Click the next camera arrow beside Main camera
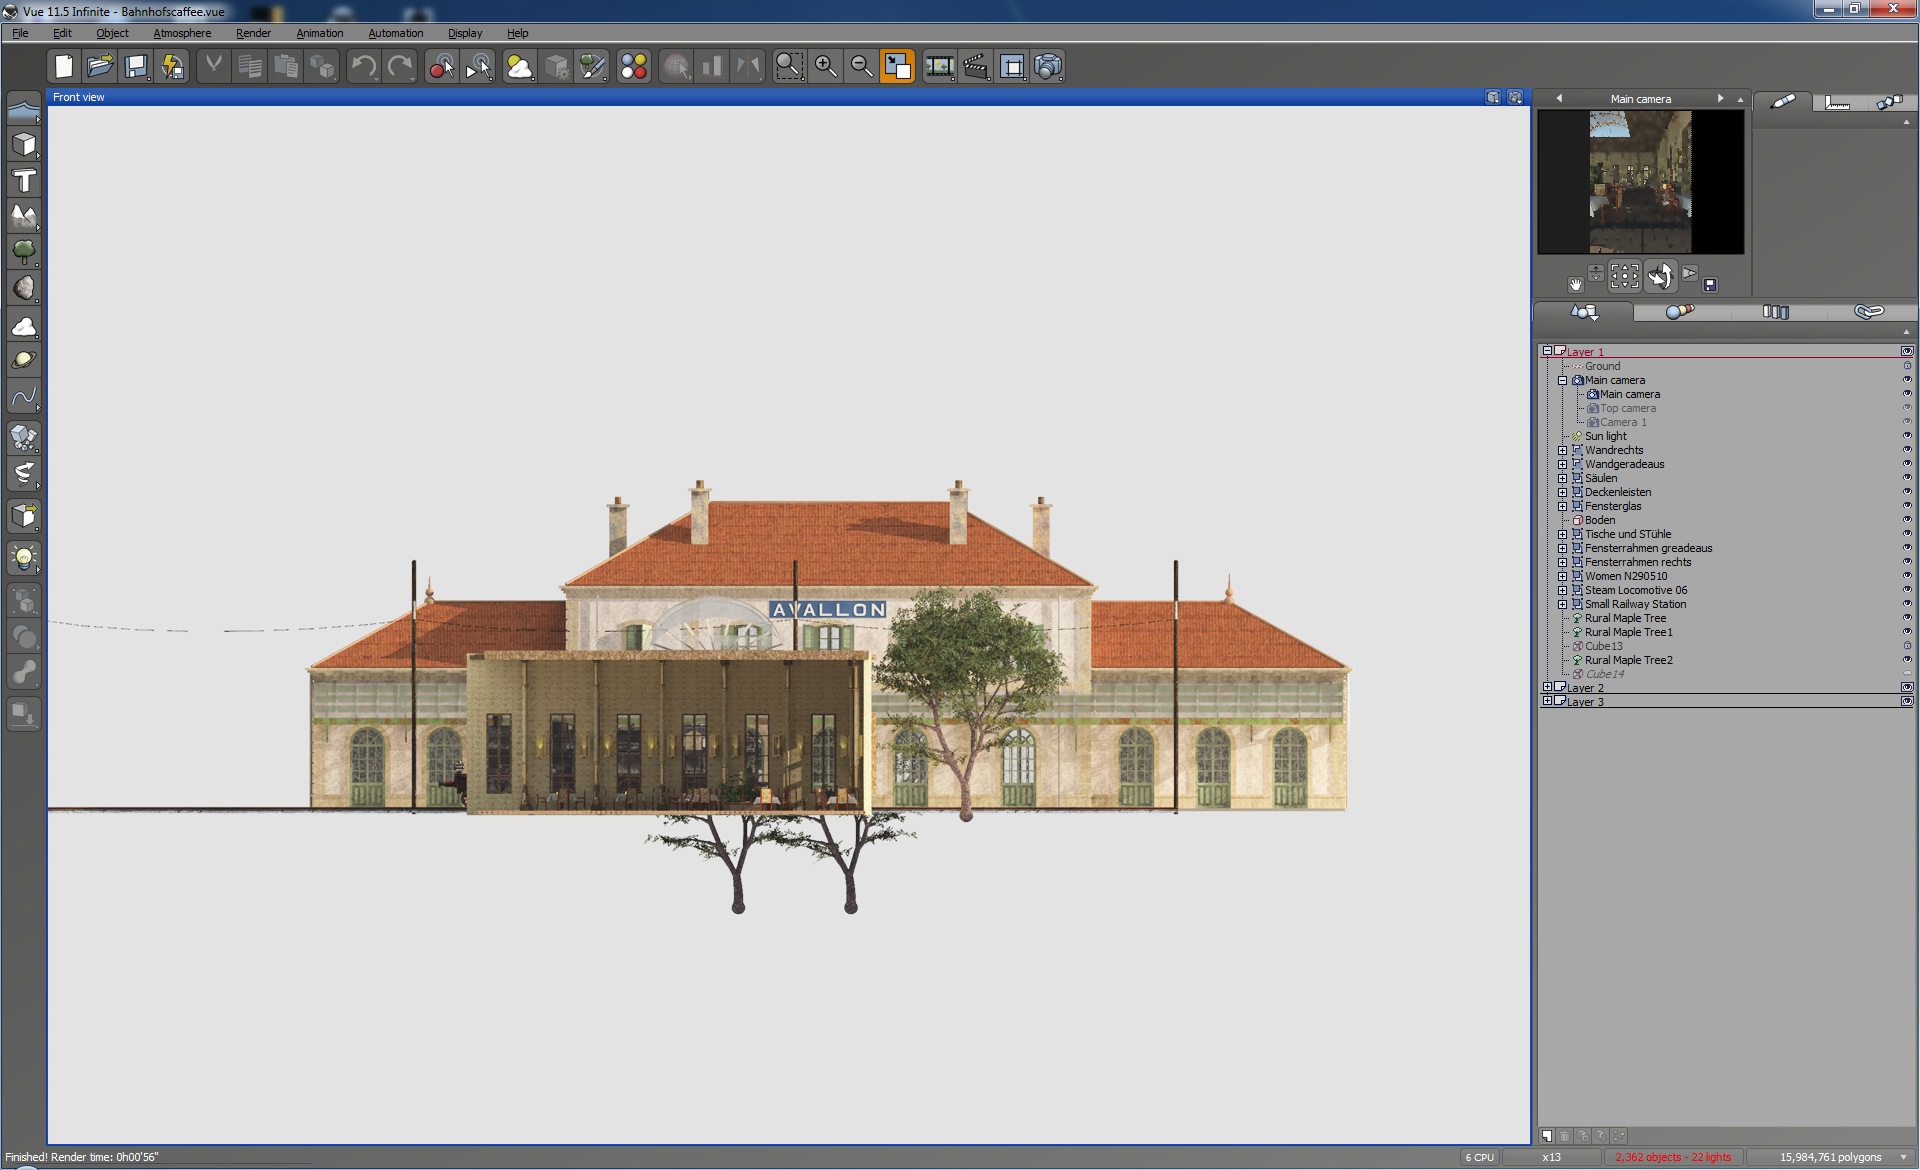 (x=1720, y=98)
